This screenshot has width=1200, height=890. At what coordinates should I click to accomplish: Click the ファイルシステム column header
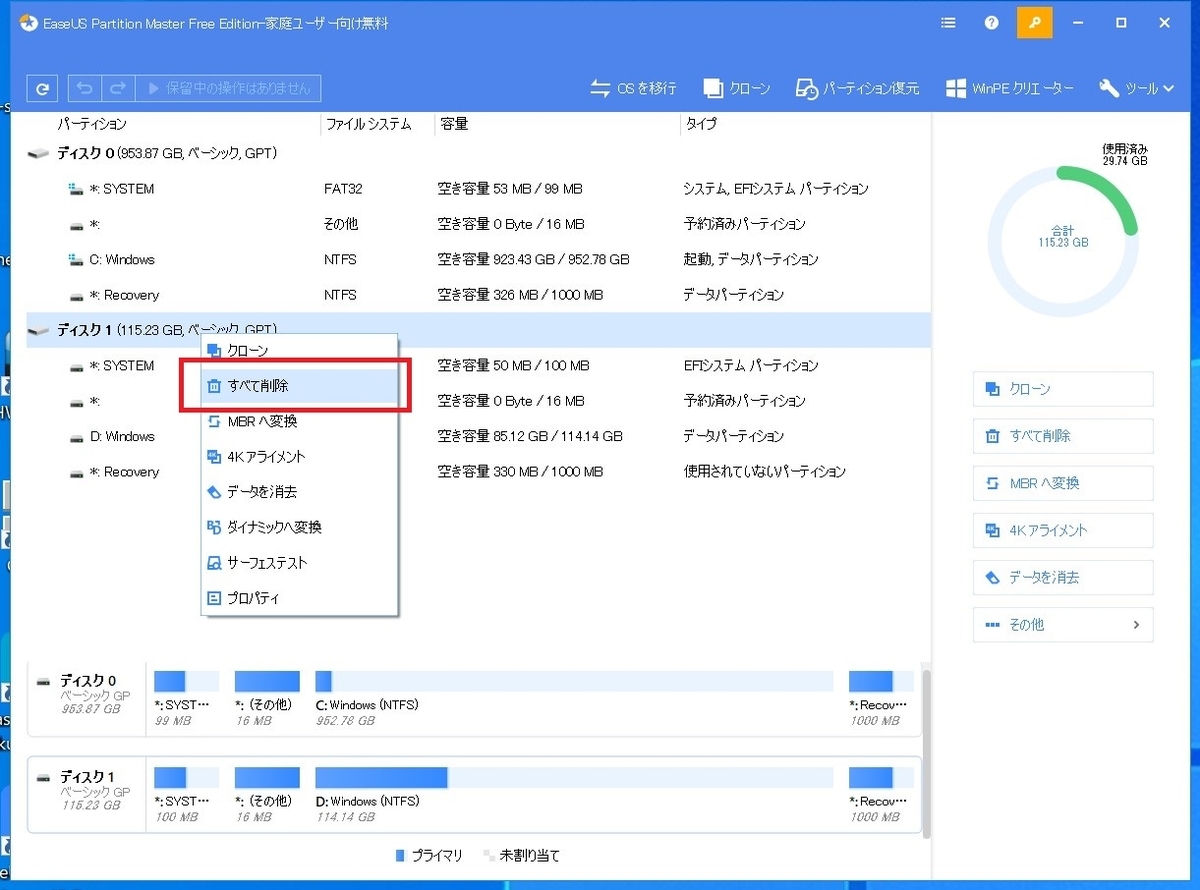(x=368, y=124)
